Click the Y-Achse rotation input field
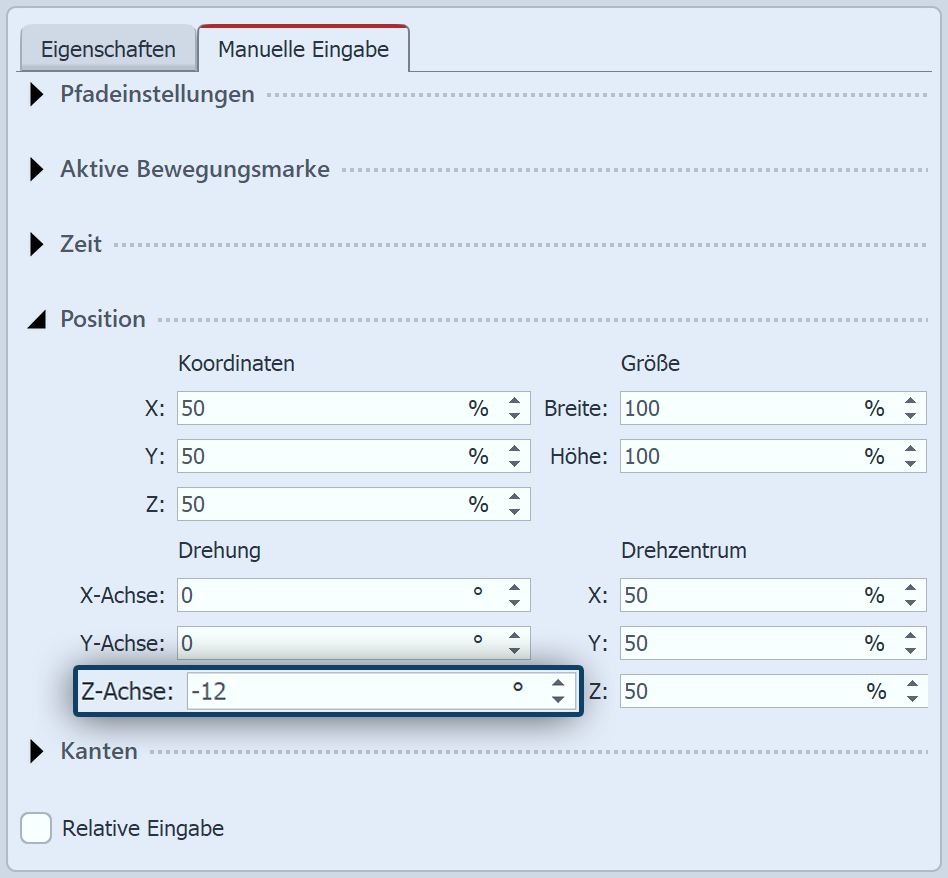Screen dimensions: 948x878 pyautogui.click(x=320, y=643)
